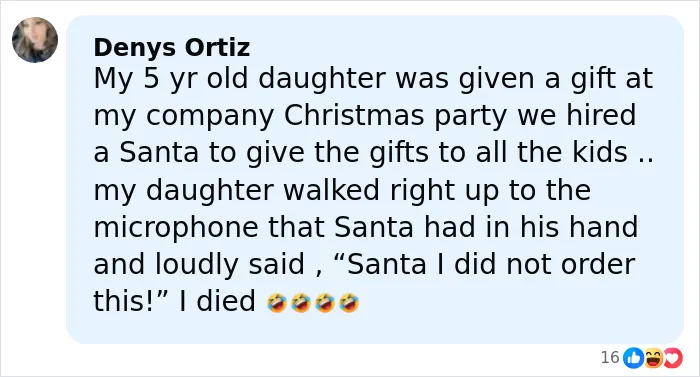Click the blue thumbs-up Like reaction icon
Image resolution: width=700 pixels, height=377 pixels.
pos(633,358)
